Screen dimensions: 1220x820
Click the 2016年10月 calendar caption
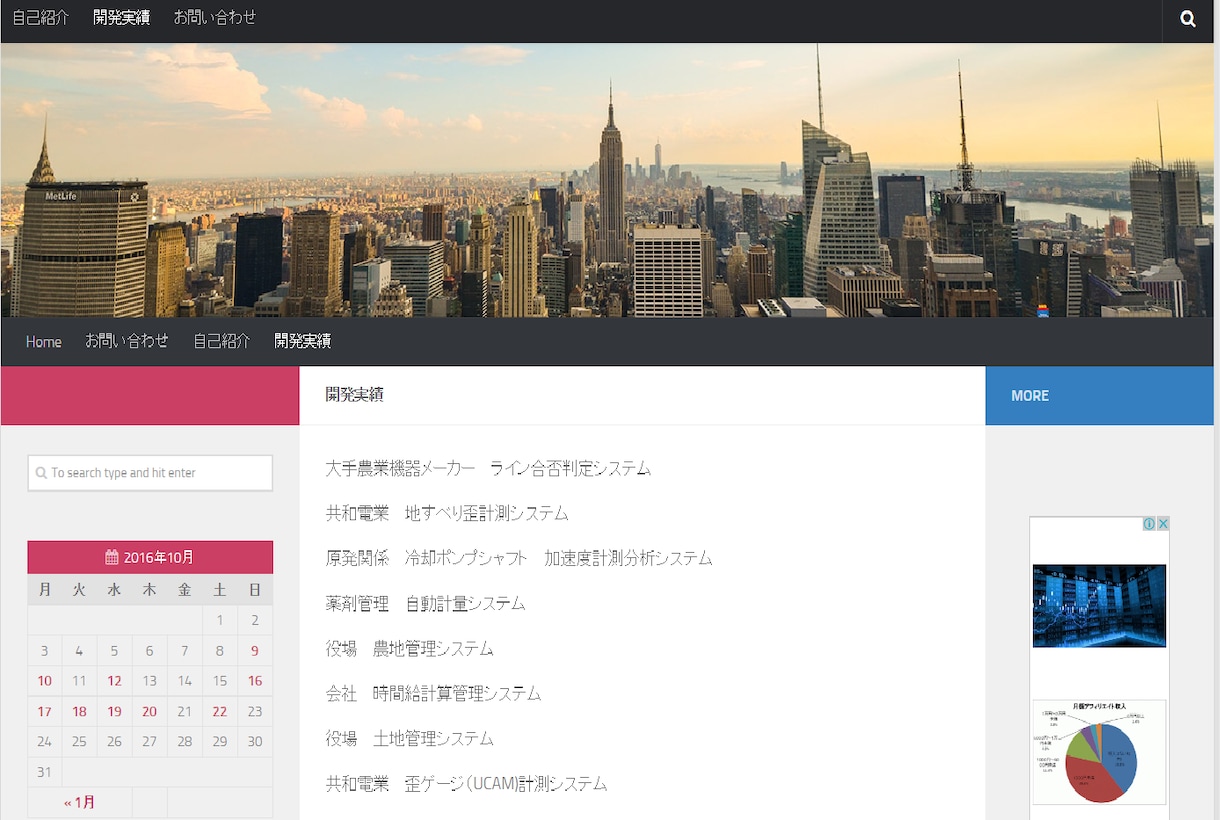[x=150, y=557]
